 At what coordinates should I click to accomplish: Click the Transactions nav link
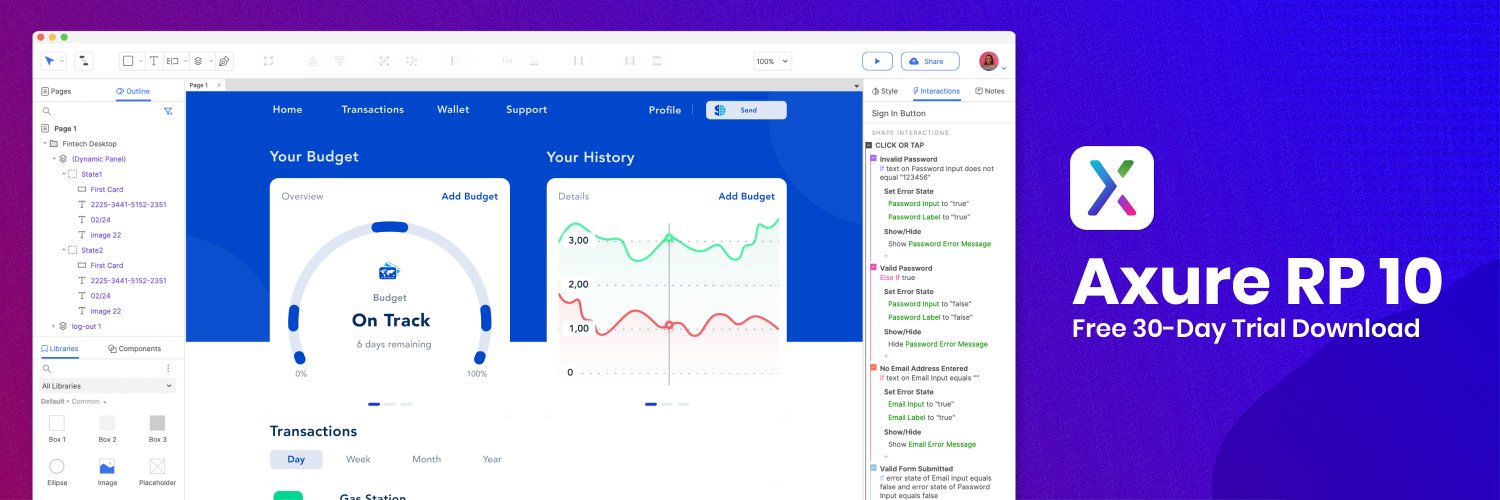click(373, 110)
